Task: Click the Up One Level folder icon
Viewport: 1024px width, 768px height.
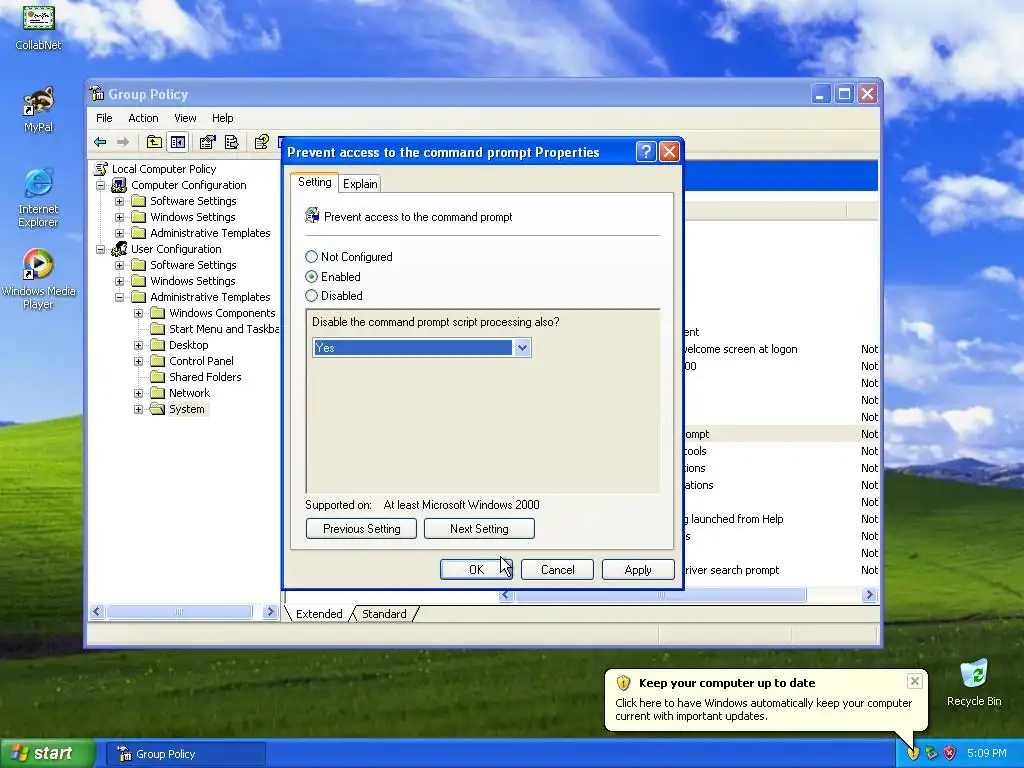Action: coord(154,142)
